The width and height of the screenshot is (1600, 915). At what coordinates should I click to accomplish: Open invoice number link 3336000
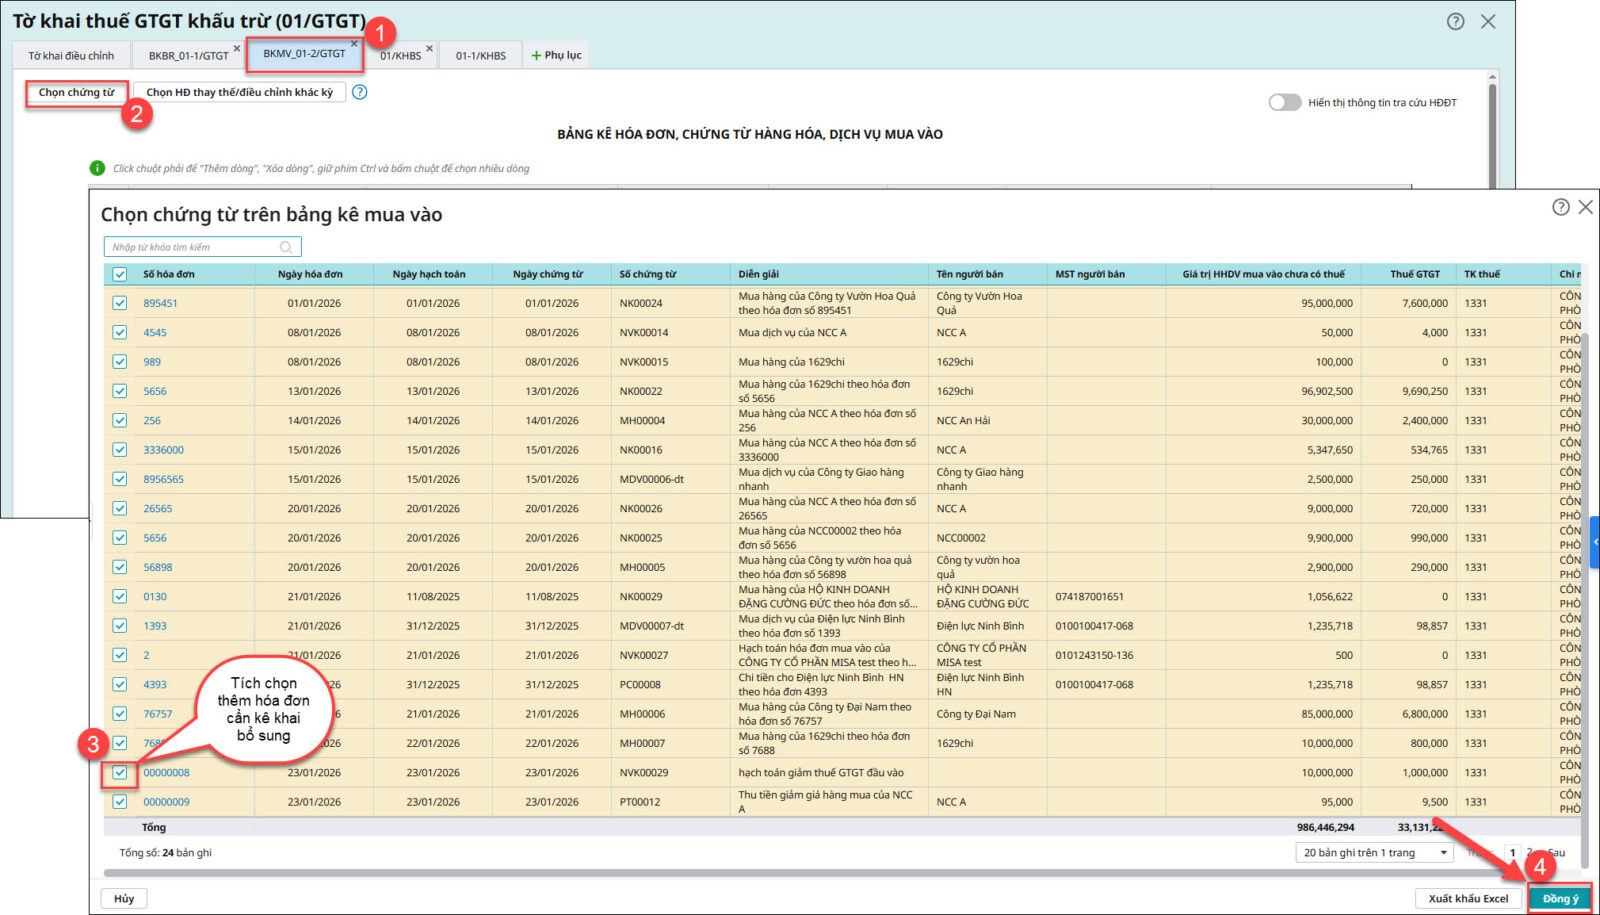163,450
